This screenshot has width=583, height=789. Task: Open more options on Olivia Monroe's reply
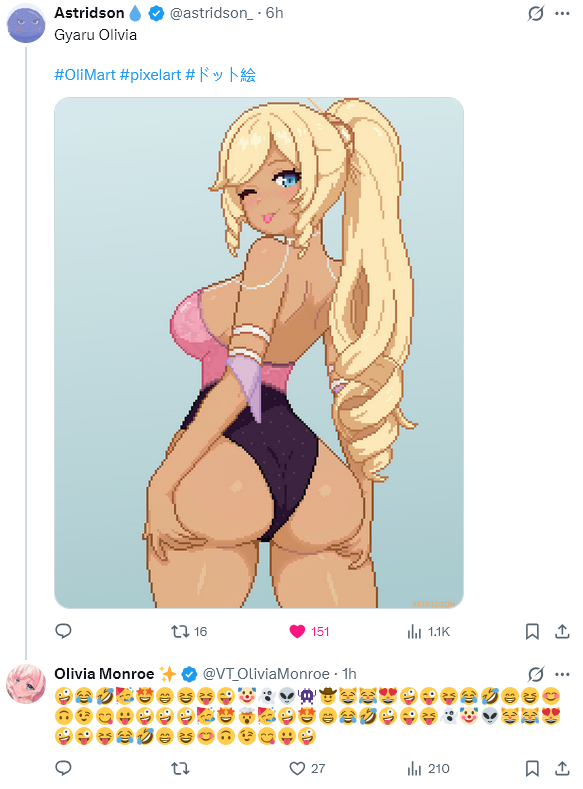562,674
